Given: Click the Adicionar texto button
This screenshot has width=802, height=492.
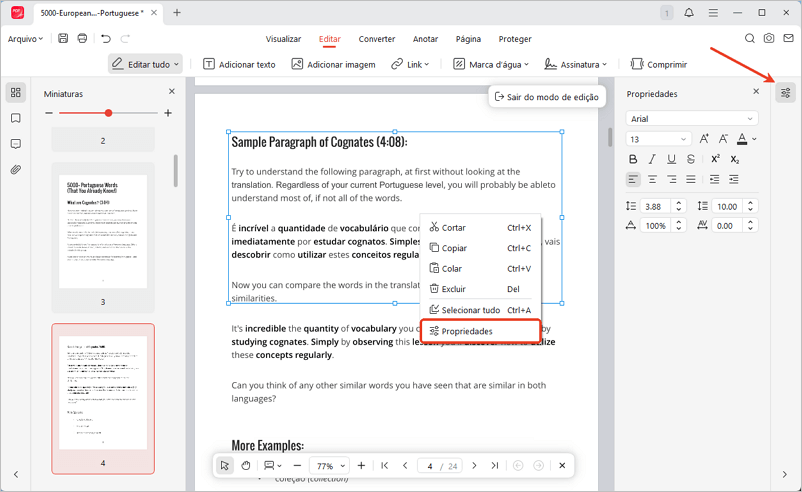Looking at the screenshot, I should (239, 64).
